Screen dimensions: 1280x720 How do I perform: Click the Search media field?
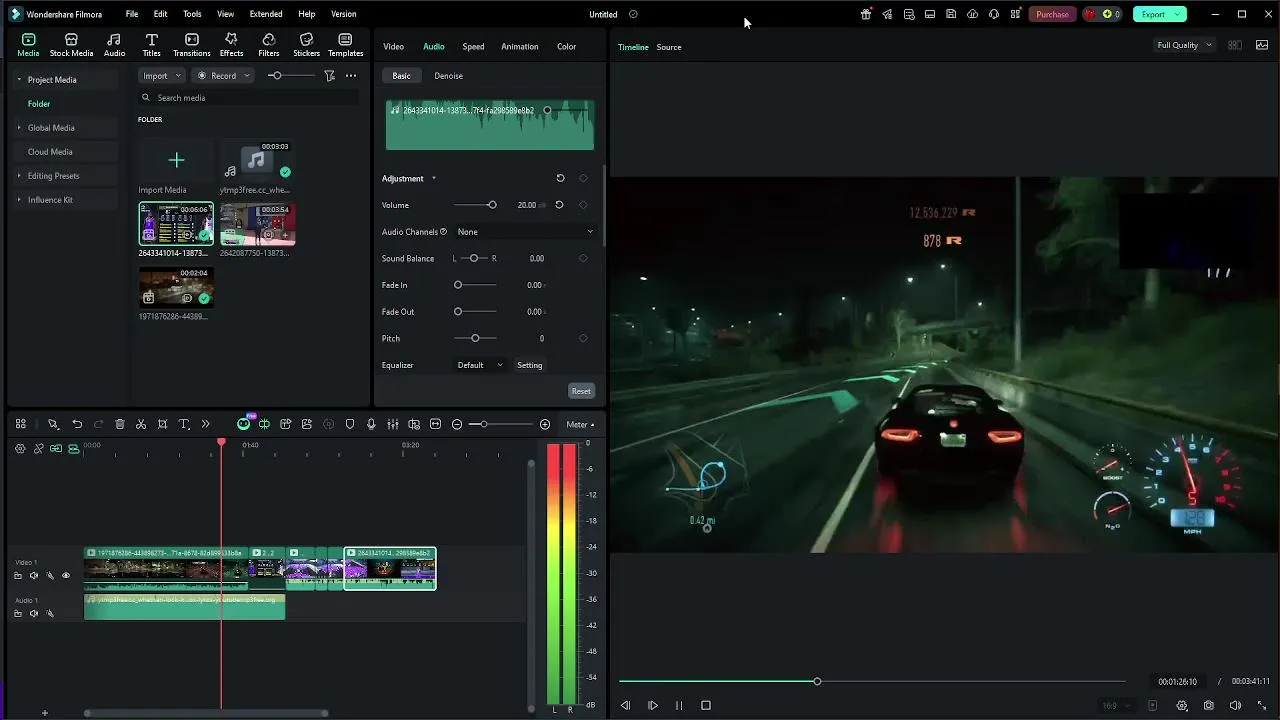point(248,98)
